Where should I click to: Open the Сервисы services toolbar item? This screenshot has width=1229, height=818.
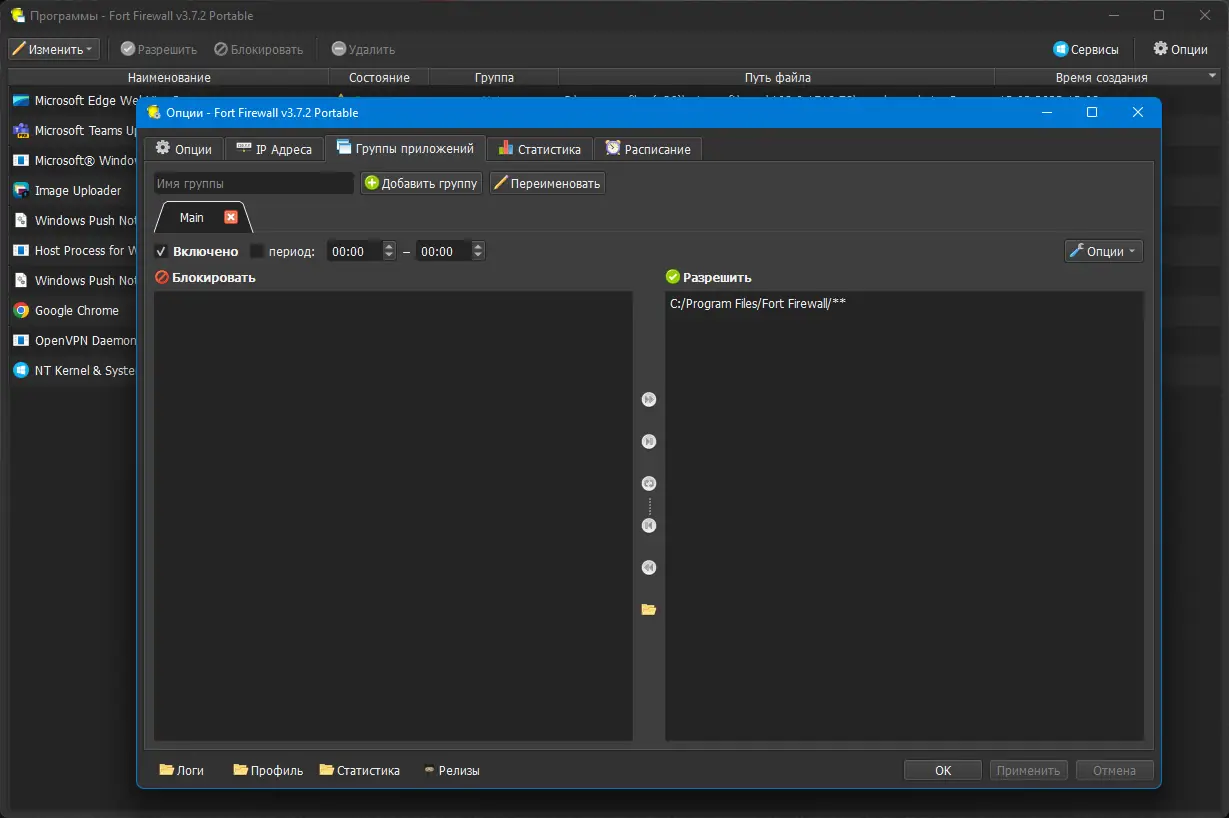click(x=1086, y=49)
